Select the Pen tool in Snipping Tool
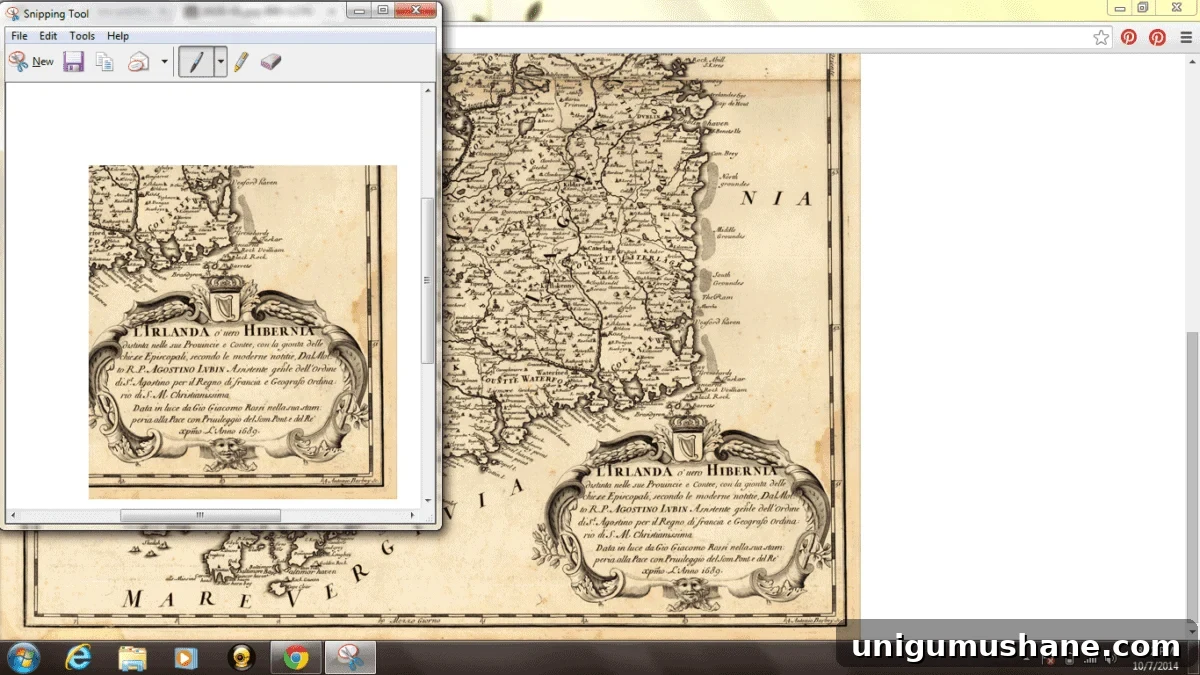Screen dimensions: 1200x675 [196, 62]
